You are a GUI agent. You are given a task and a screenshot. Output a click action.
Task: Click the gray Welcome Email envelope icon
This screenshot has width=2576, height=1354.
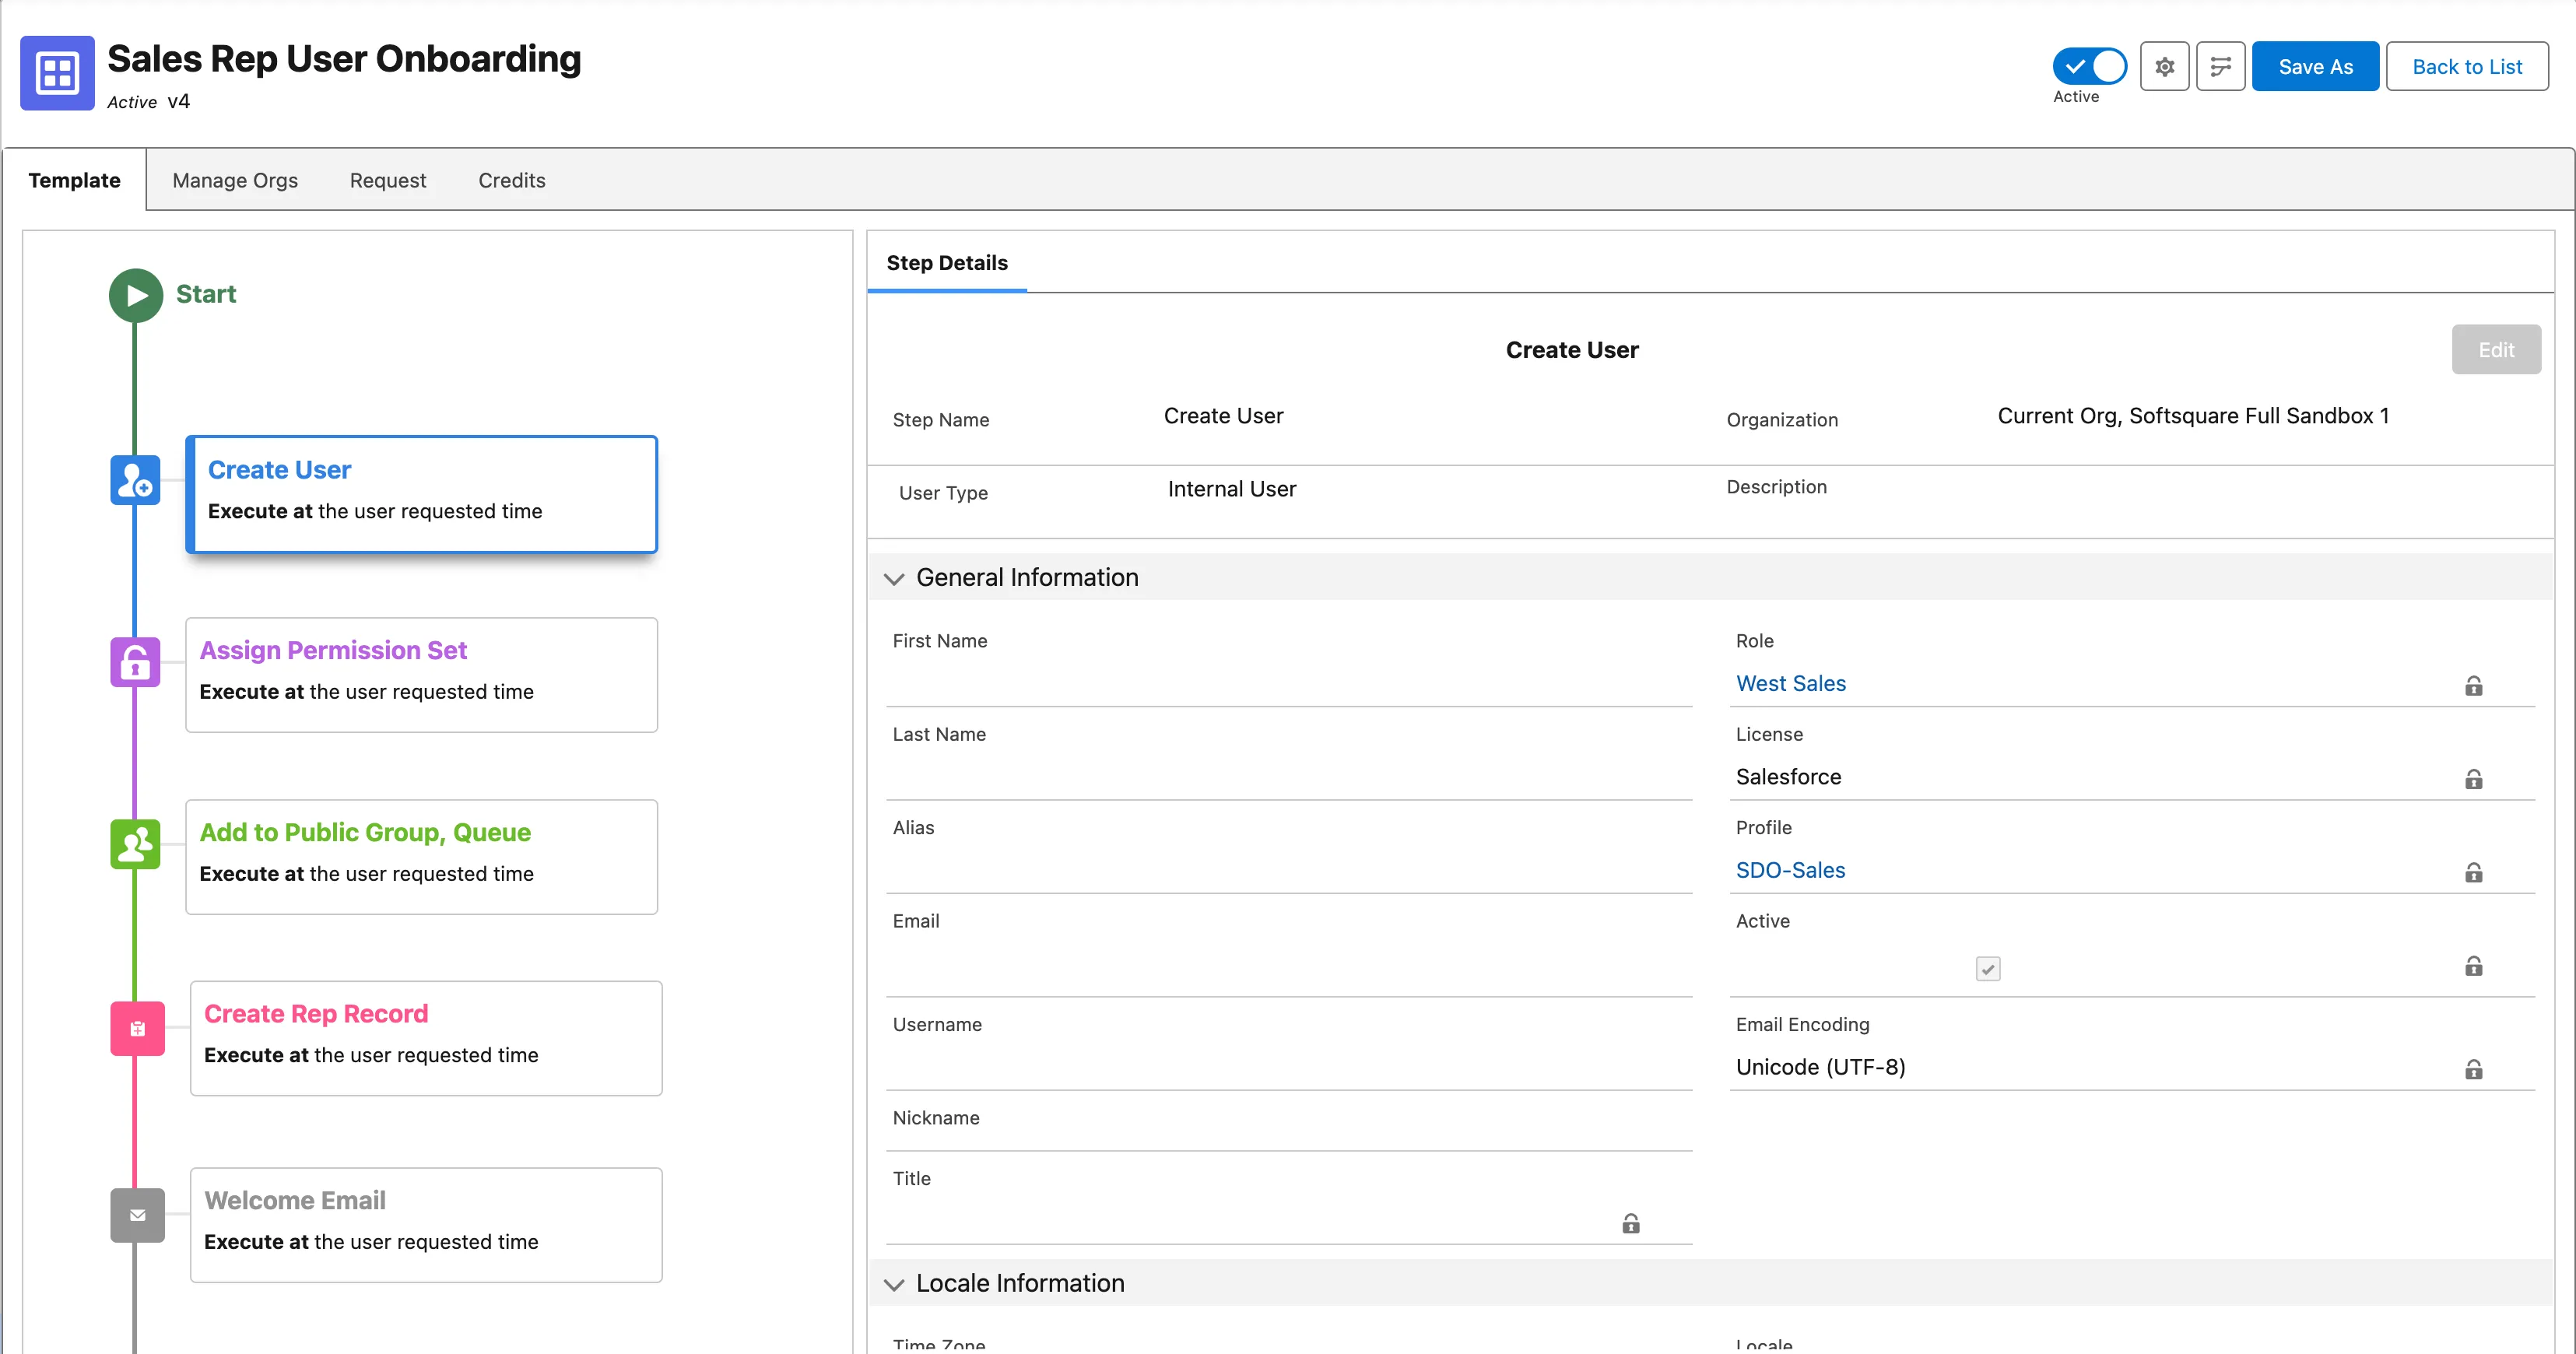click(137, 1215)
